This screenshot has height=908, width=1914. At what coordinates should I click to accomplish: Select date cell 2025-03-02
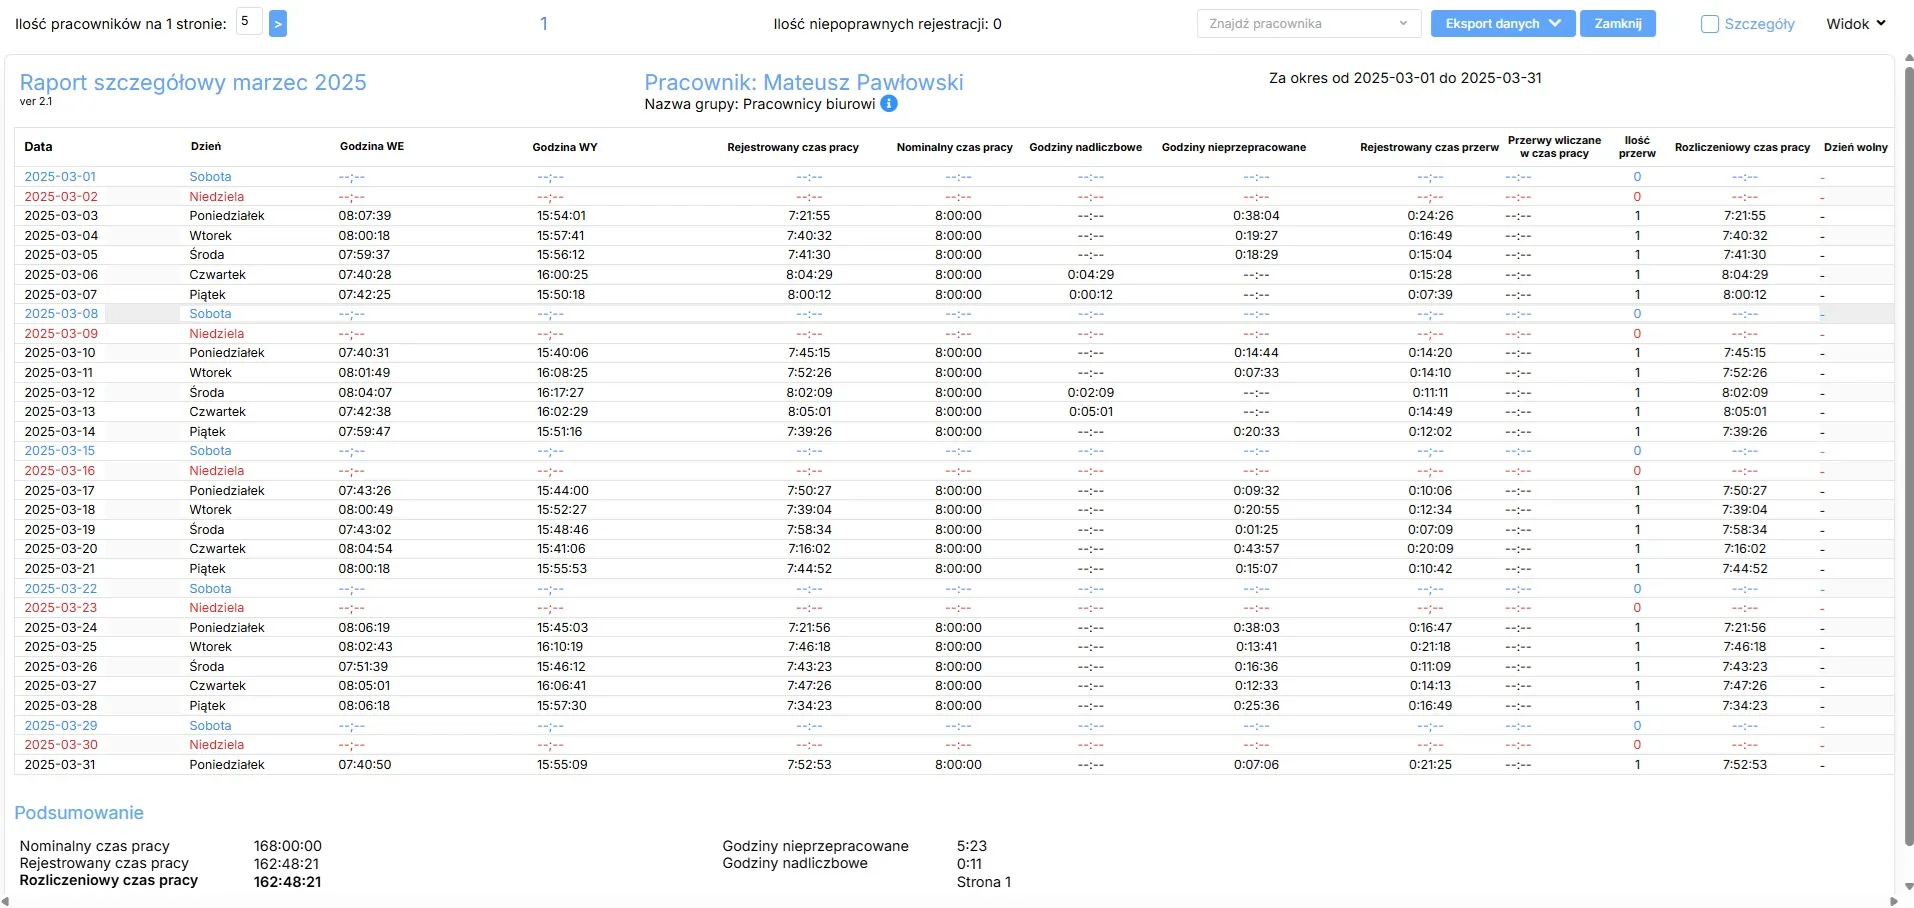tap(61, 197)
